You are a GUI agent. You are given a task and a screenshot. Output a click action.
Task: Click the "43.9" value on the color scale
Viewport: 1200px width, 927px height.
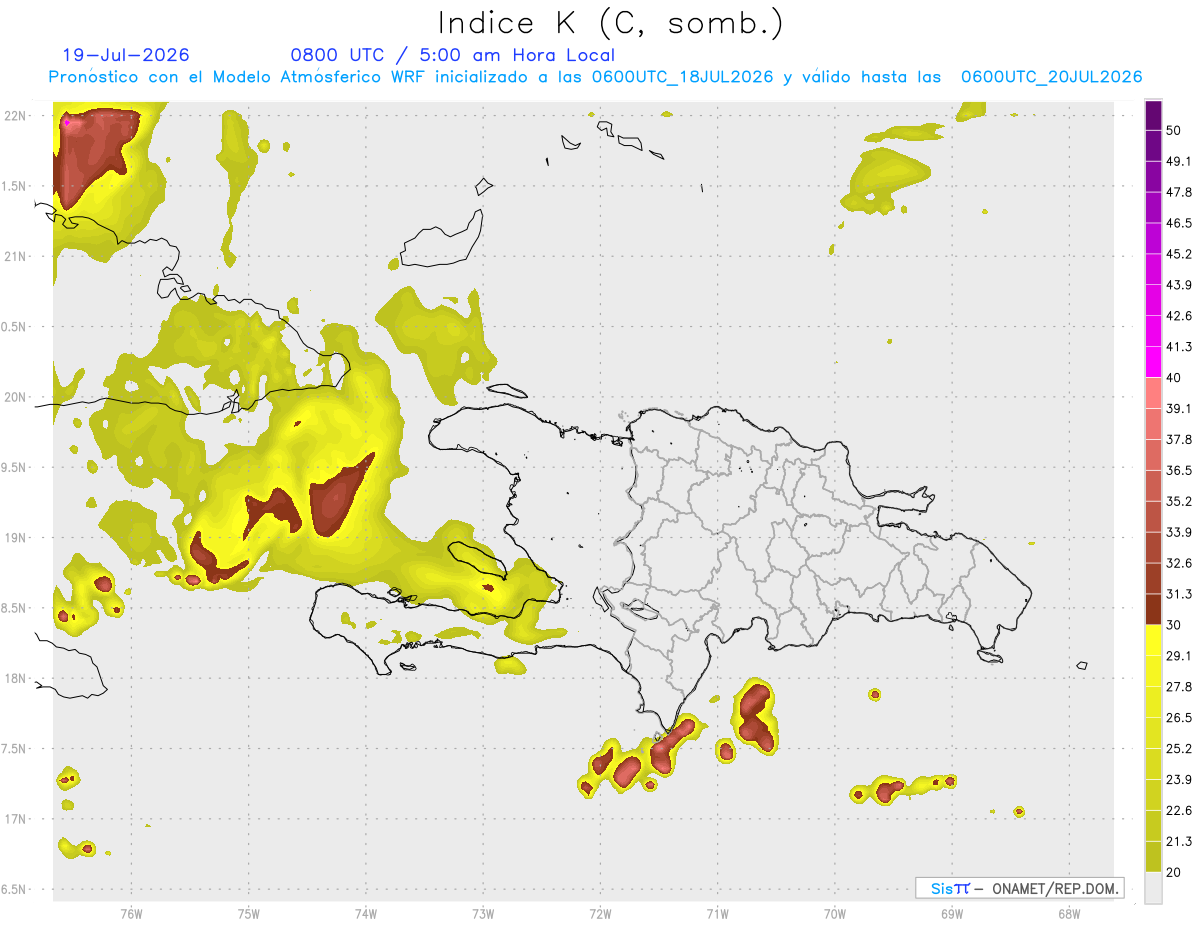pyautogui.click(x=1179, y=285)
